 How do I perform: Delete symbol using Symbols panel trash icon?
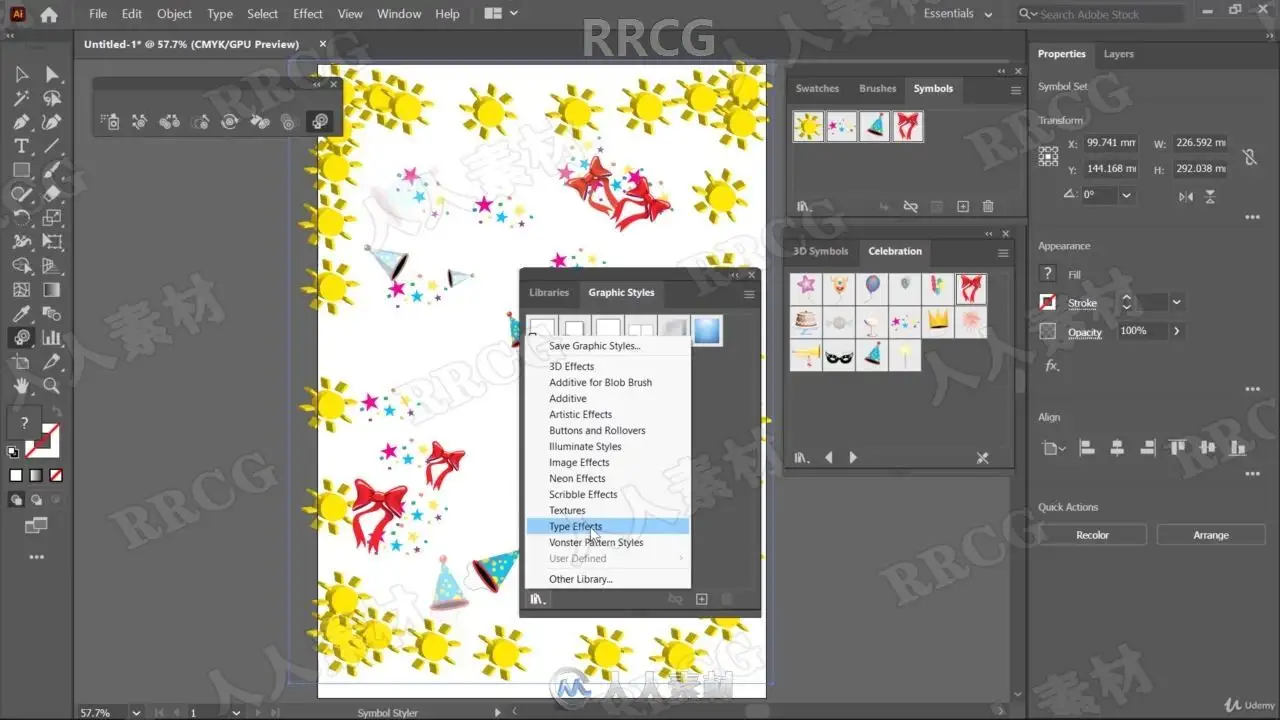click(x=988, y=206)
